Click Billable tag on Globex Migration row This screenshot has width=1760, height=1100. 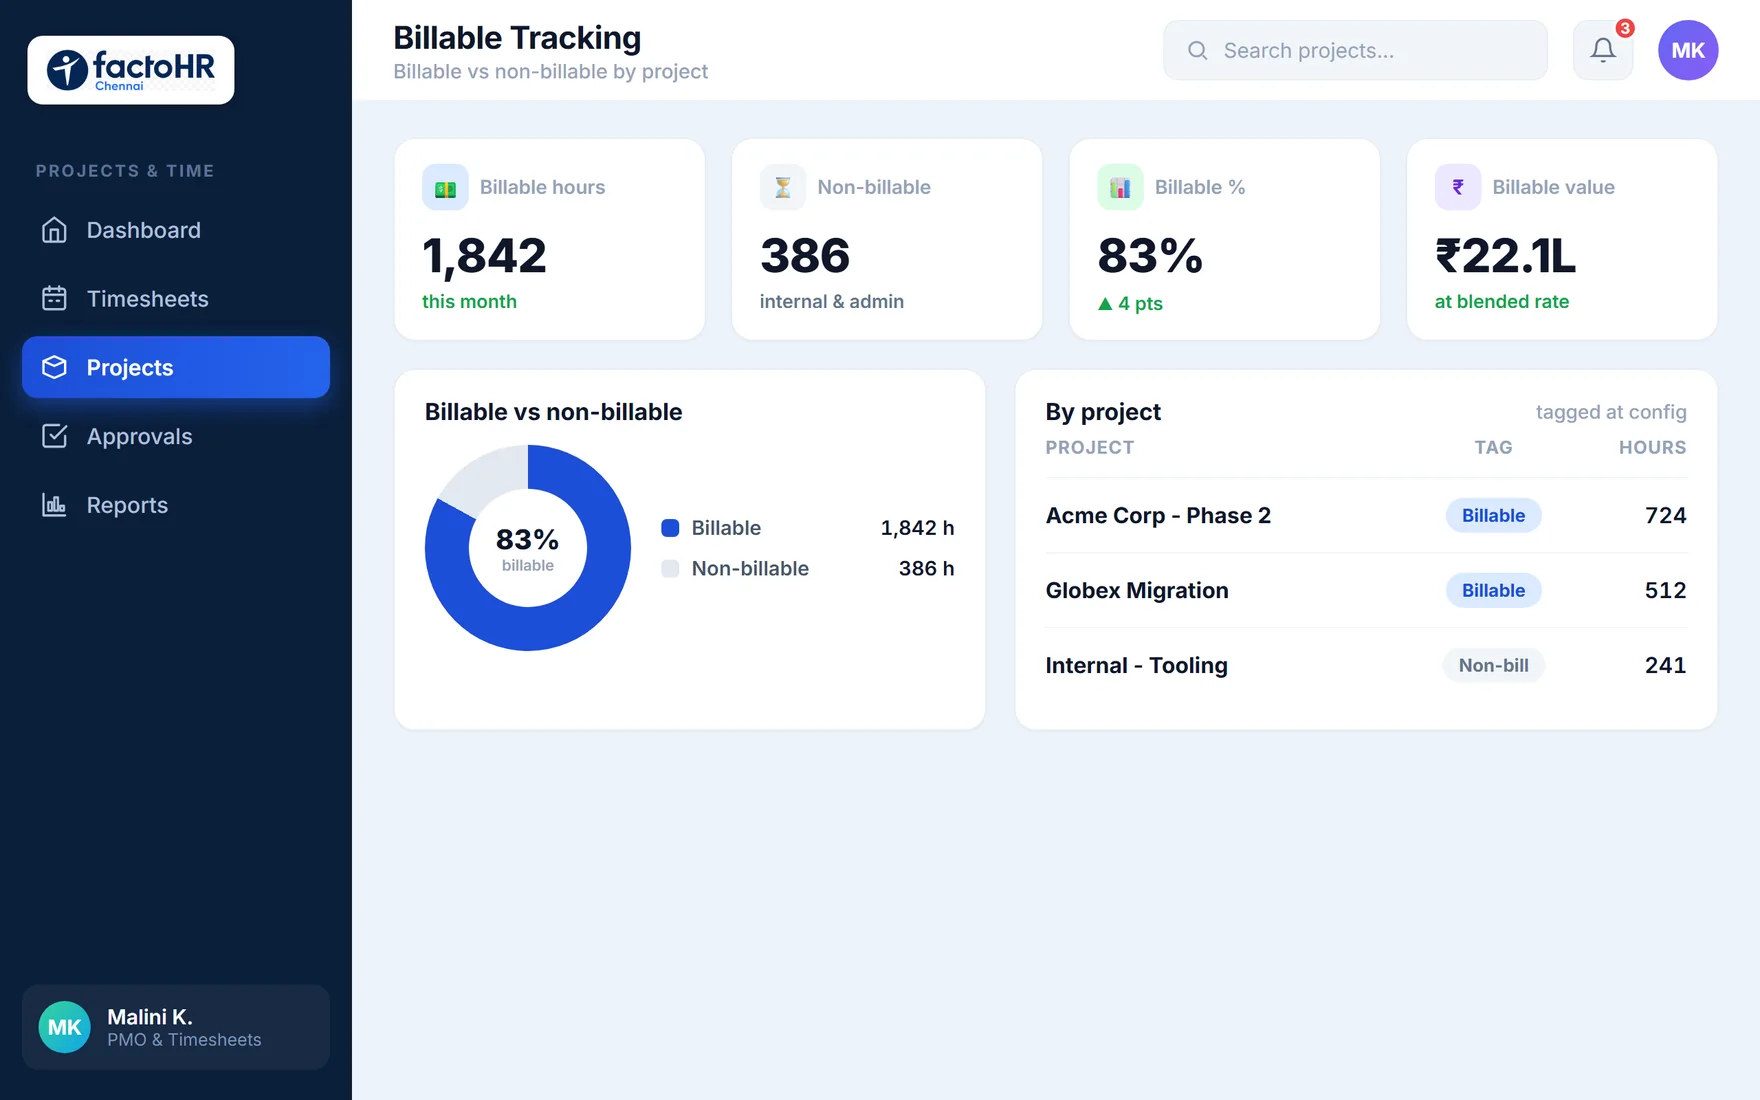coord(1493,590)
